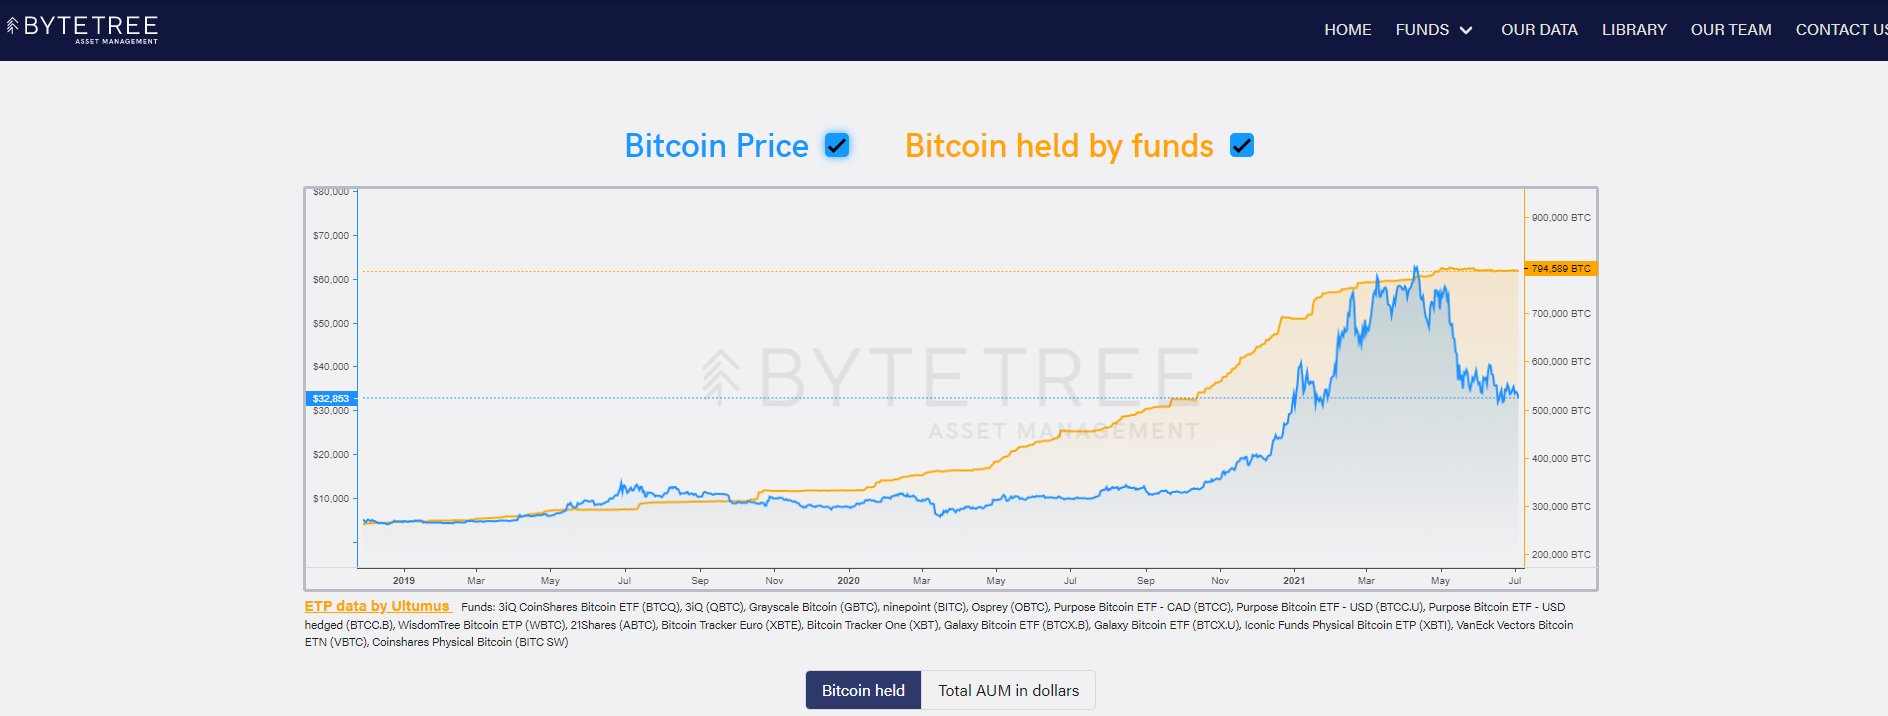1888x716 pixels.
Task: Switch to Total AUM in dollars
Action: click(1008, 690)
